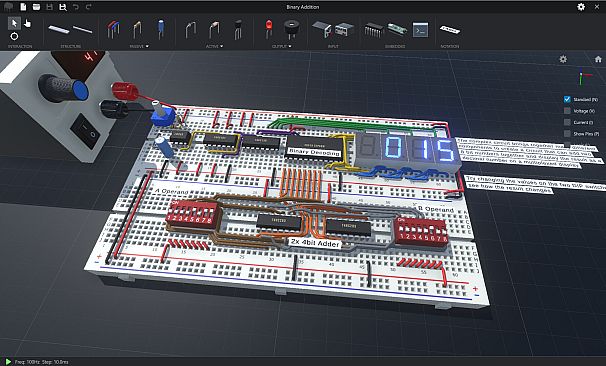Uncheck the Standard view checkbox
This screenshot has height=366, width=606.
tap(567, 99)
